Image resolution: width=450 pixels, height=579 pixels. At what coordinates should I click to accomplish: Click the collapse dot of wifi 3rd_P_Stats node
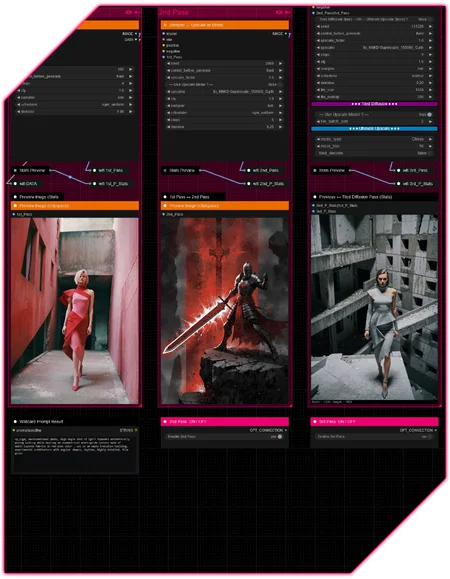coord(398,184)
